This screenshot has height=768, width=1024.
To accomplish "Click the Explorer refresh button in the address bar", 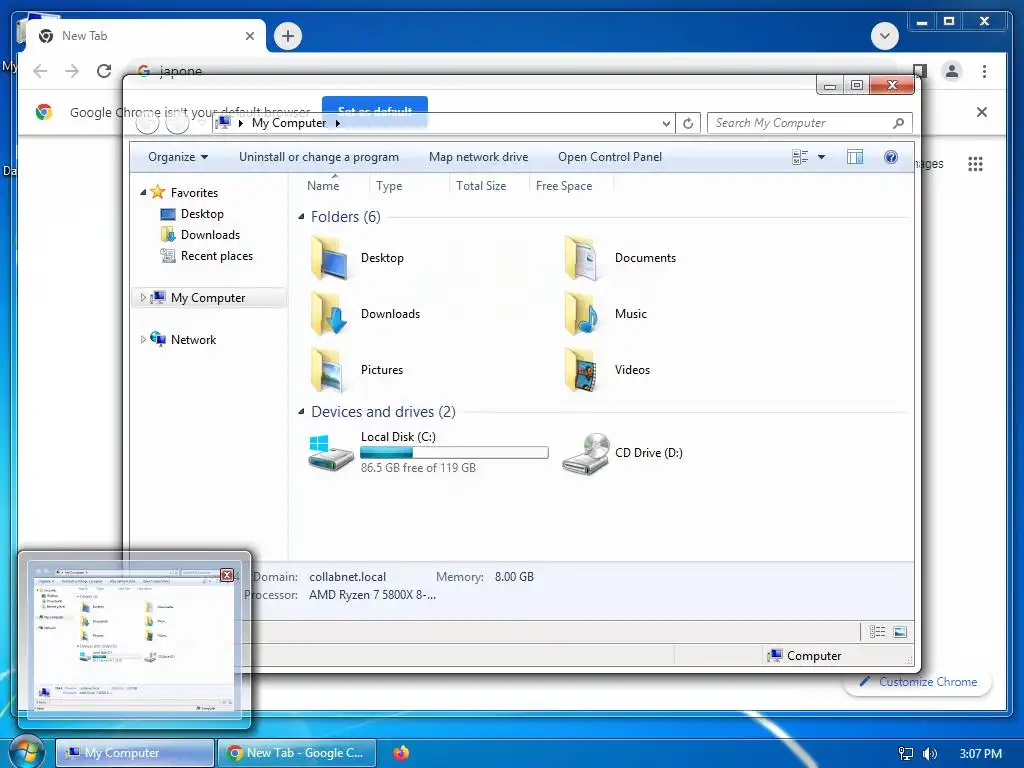I will pyautogui.click(x=688, y=123).
